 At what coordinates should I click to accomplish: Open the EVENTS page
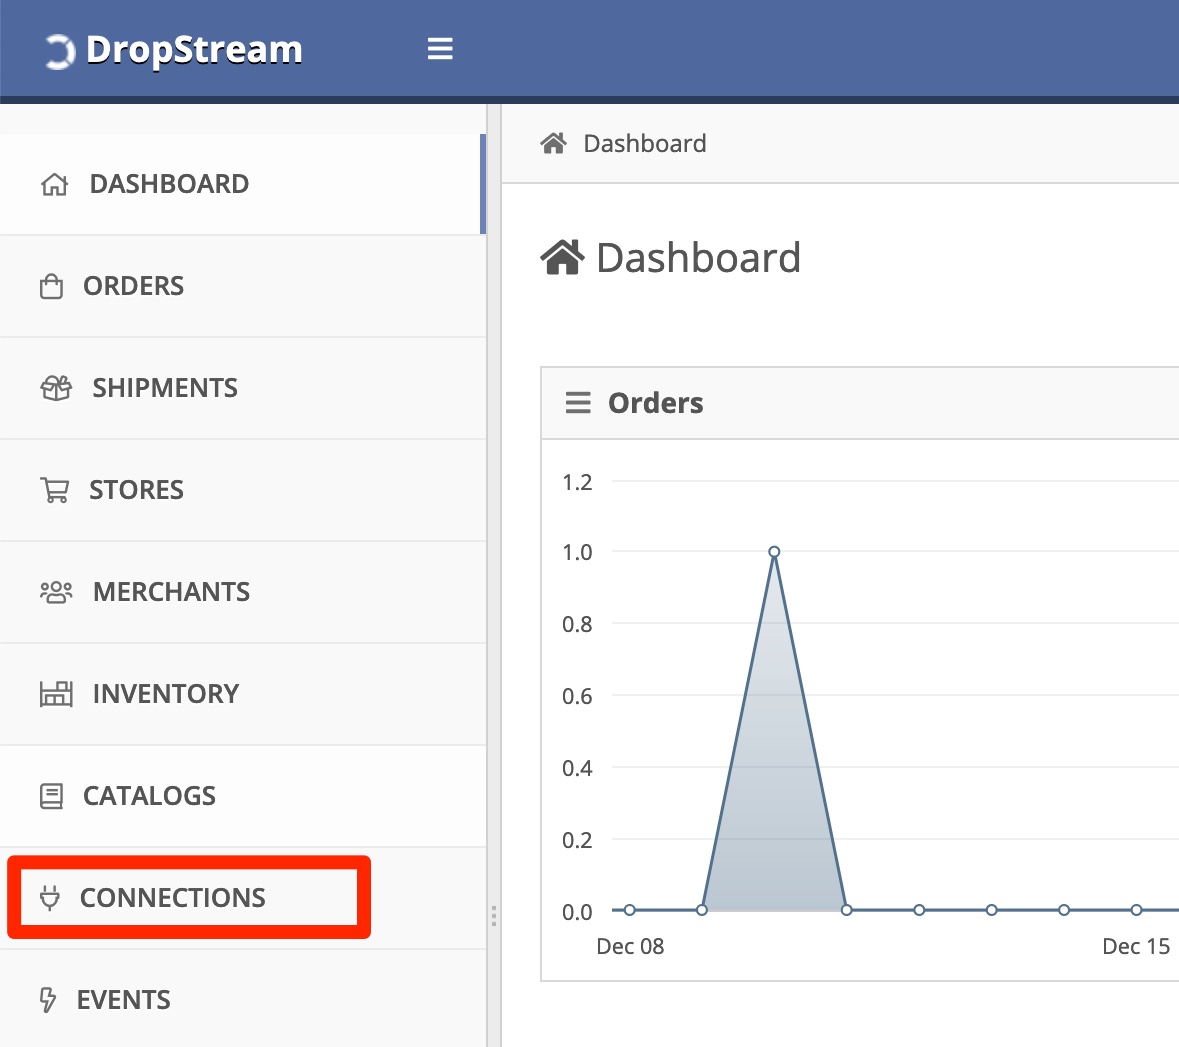[243, 998]
